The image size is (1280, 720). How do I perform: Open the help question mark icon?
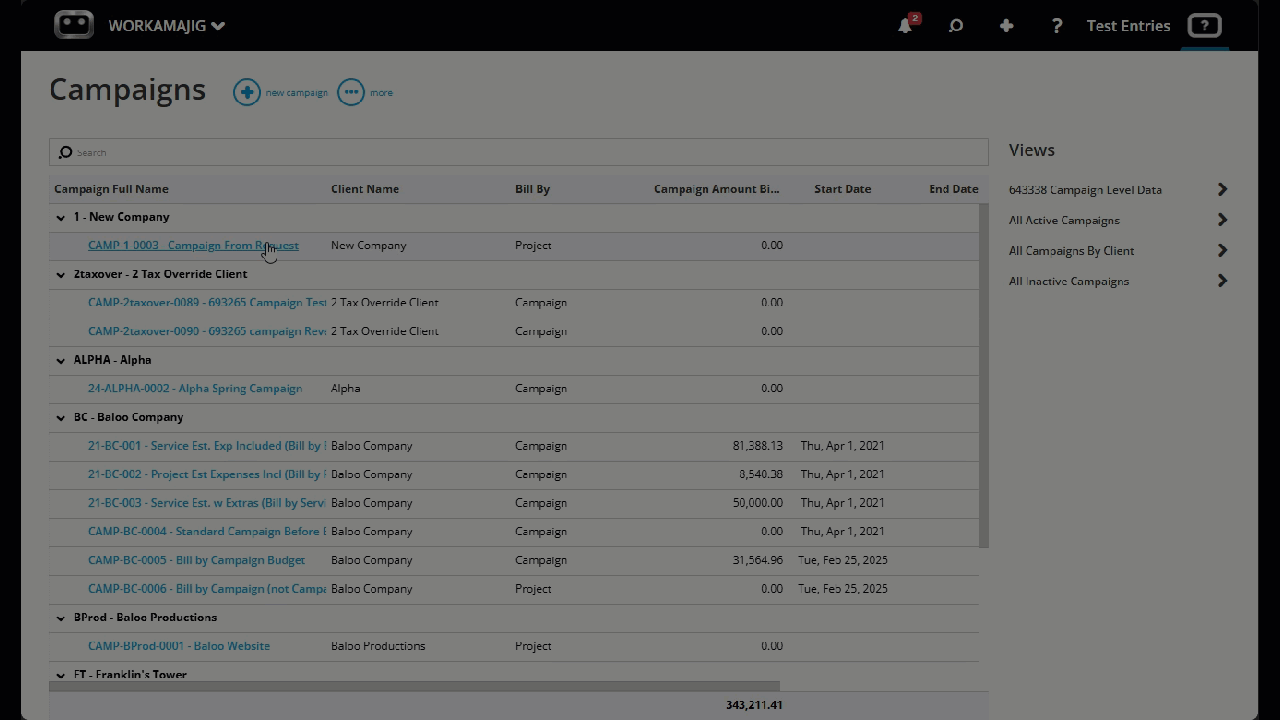(1057, 26)
